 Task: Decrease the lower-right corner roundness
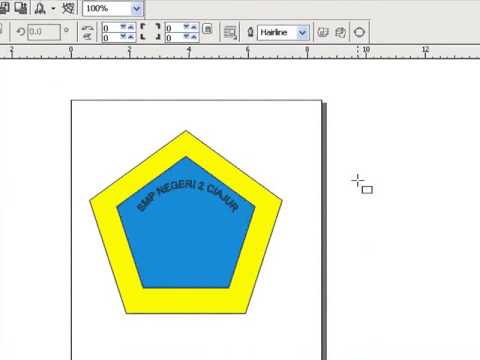point(187,37)
